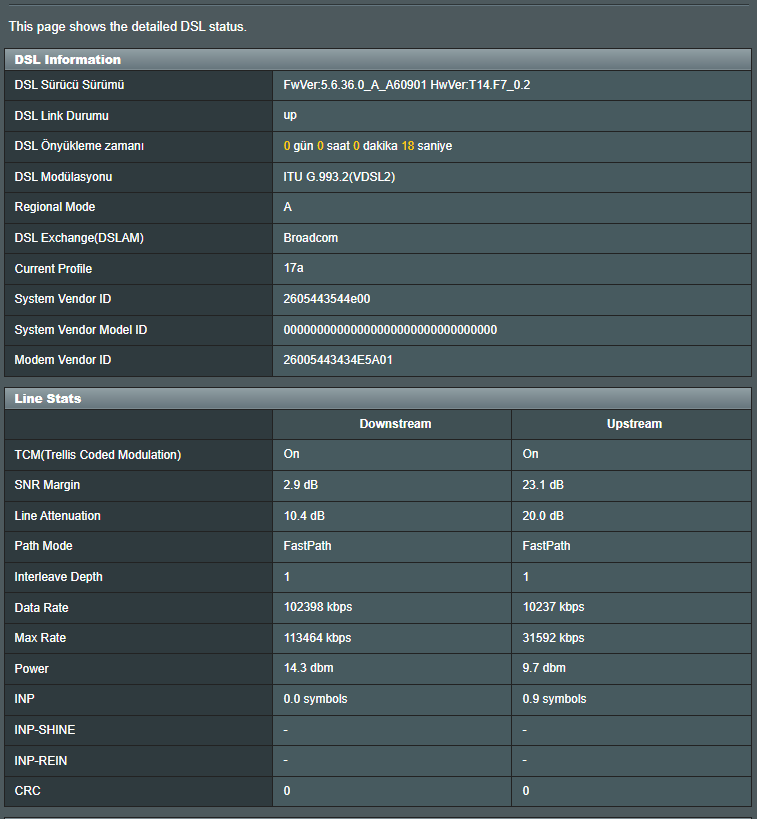Viewport: 757px width, 819px height.
Task: Click the Broadcom DSLAM value
Action: pos(310,238)
